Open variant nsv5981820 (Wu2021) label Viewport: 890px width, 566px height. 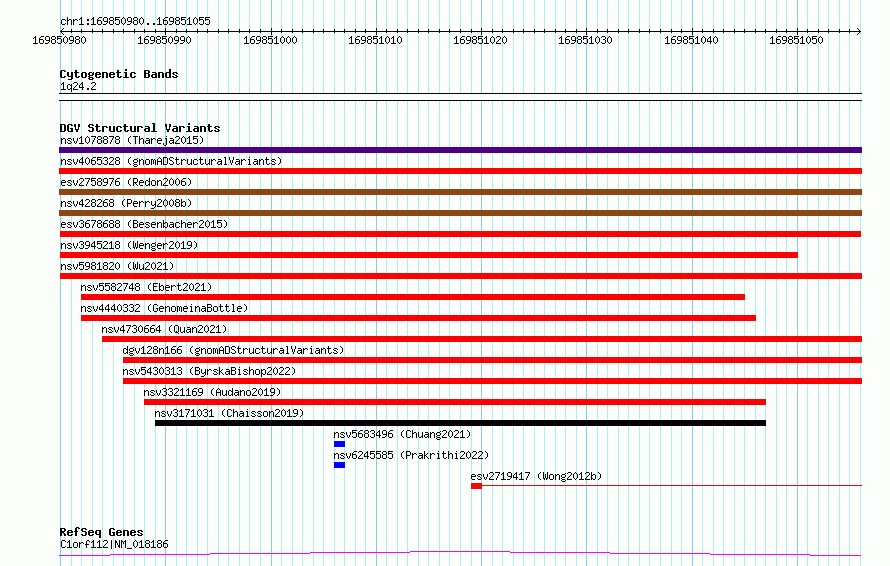point(117,266)
